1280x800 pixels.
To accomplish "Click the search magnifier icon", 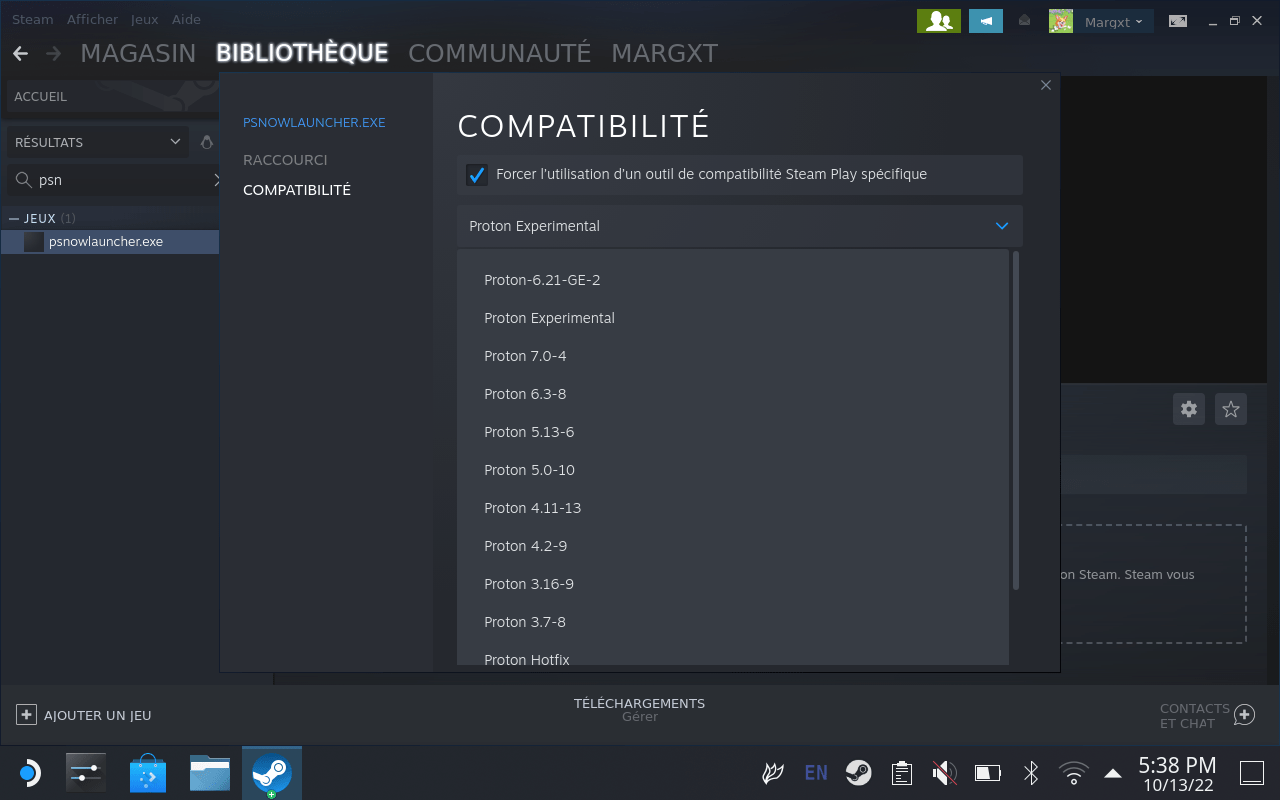I will pos(22,180).
